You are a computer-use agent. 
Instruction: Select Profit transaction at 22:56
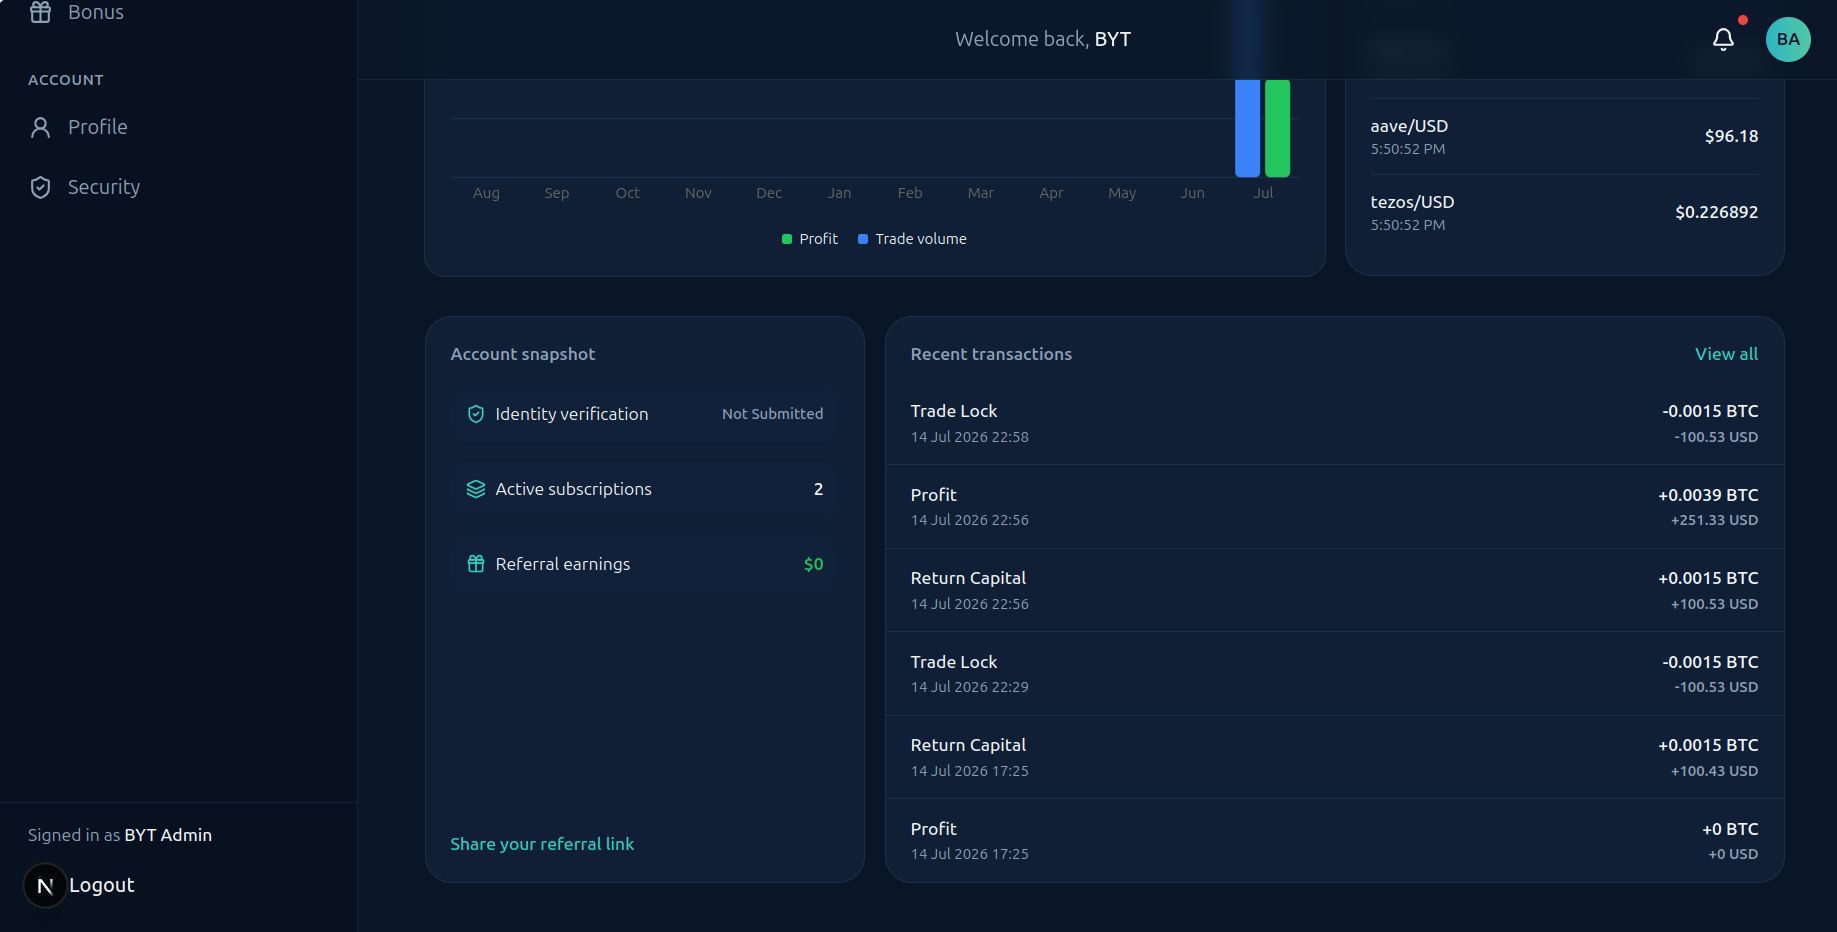tap(1334, 507)
